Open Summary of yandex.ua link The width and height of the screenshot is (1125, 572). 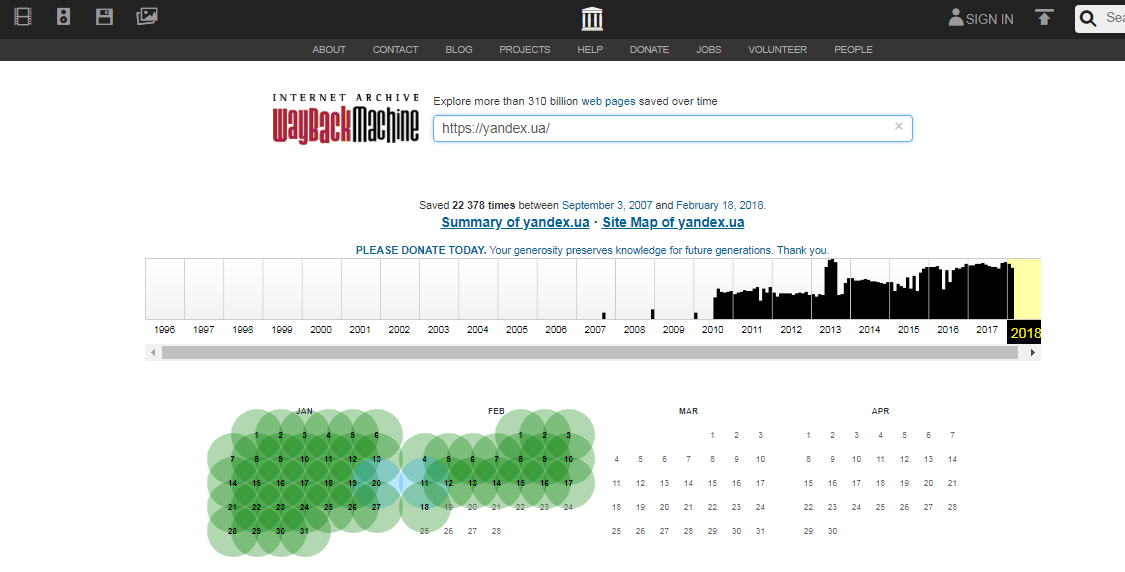516,223
